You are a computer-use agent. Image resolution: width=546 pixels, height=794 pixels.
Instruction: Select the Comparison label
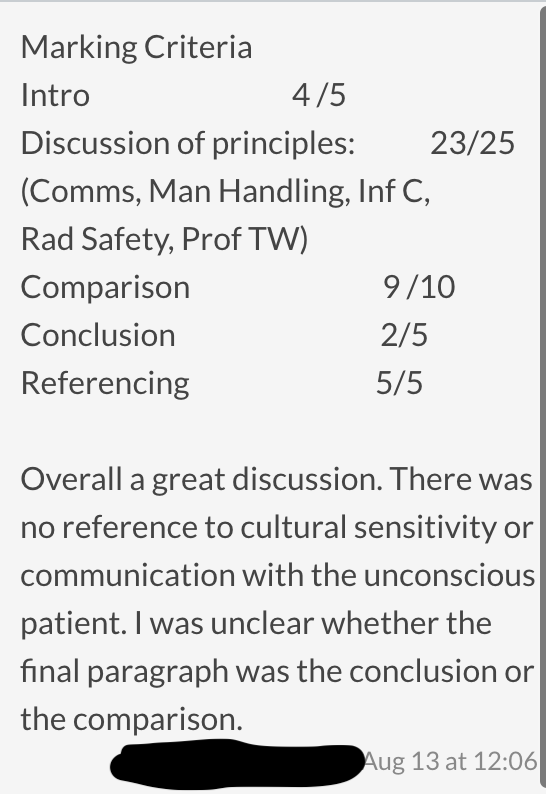click(x=105, y=288)
